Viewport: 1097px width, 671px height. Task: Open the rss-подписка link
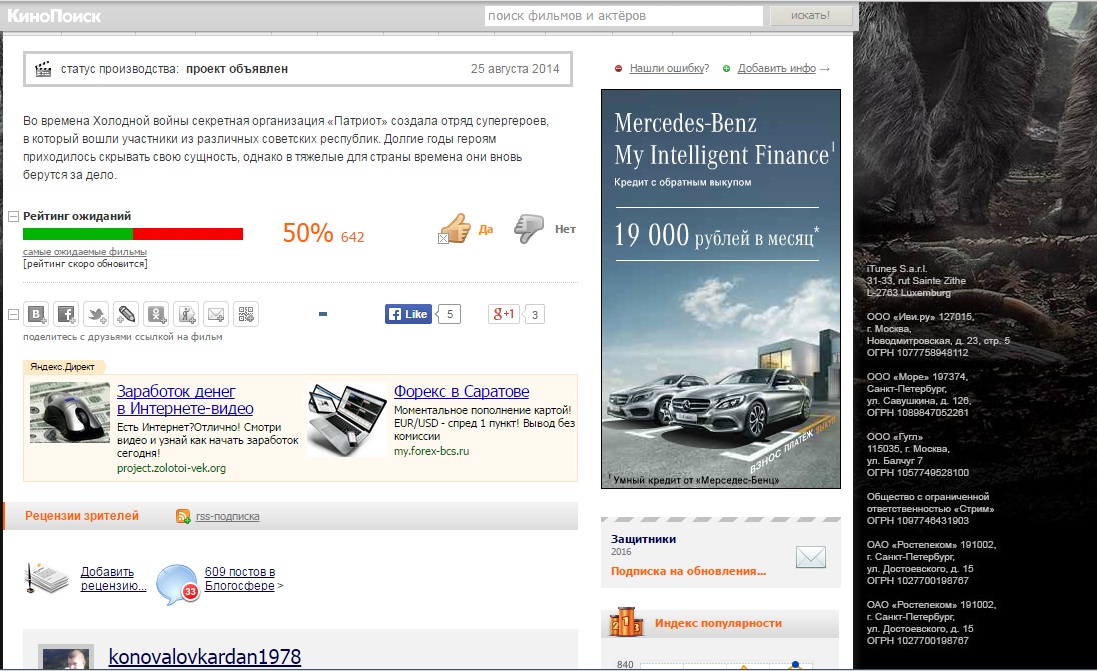[227, 516]
